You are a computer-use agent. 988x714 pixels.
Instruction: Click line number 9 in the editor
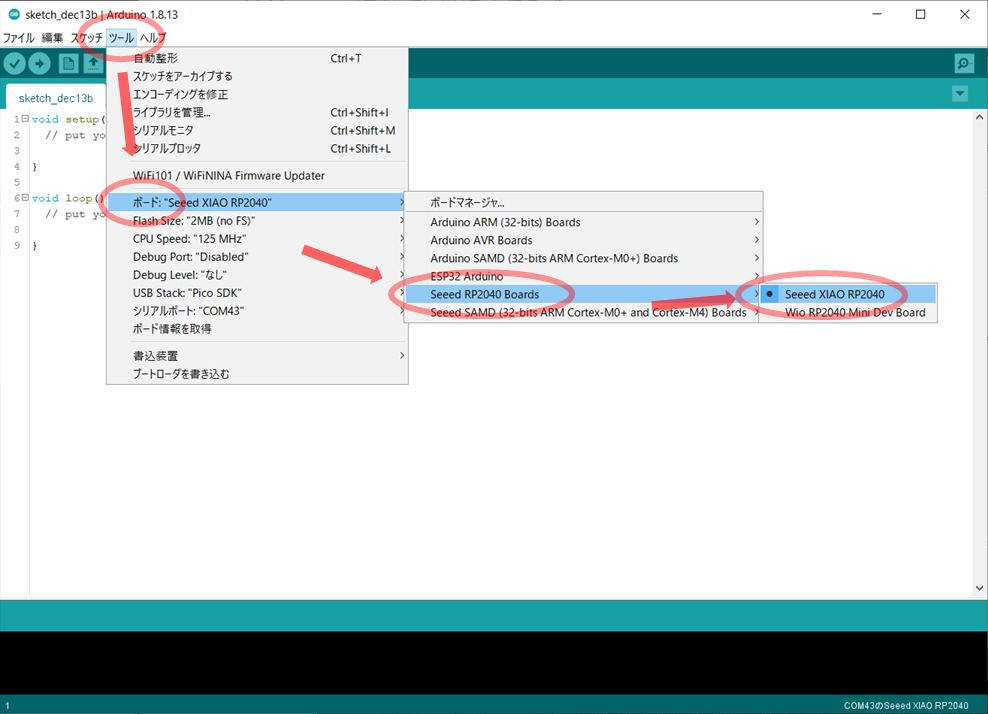point(17,245)
